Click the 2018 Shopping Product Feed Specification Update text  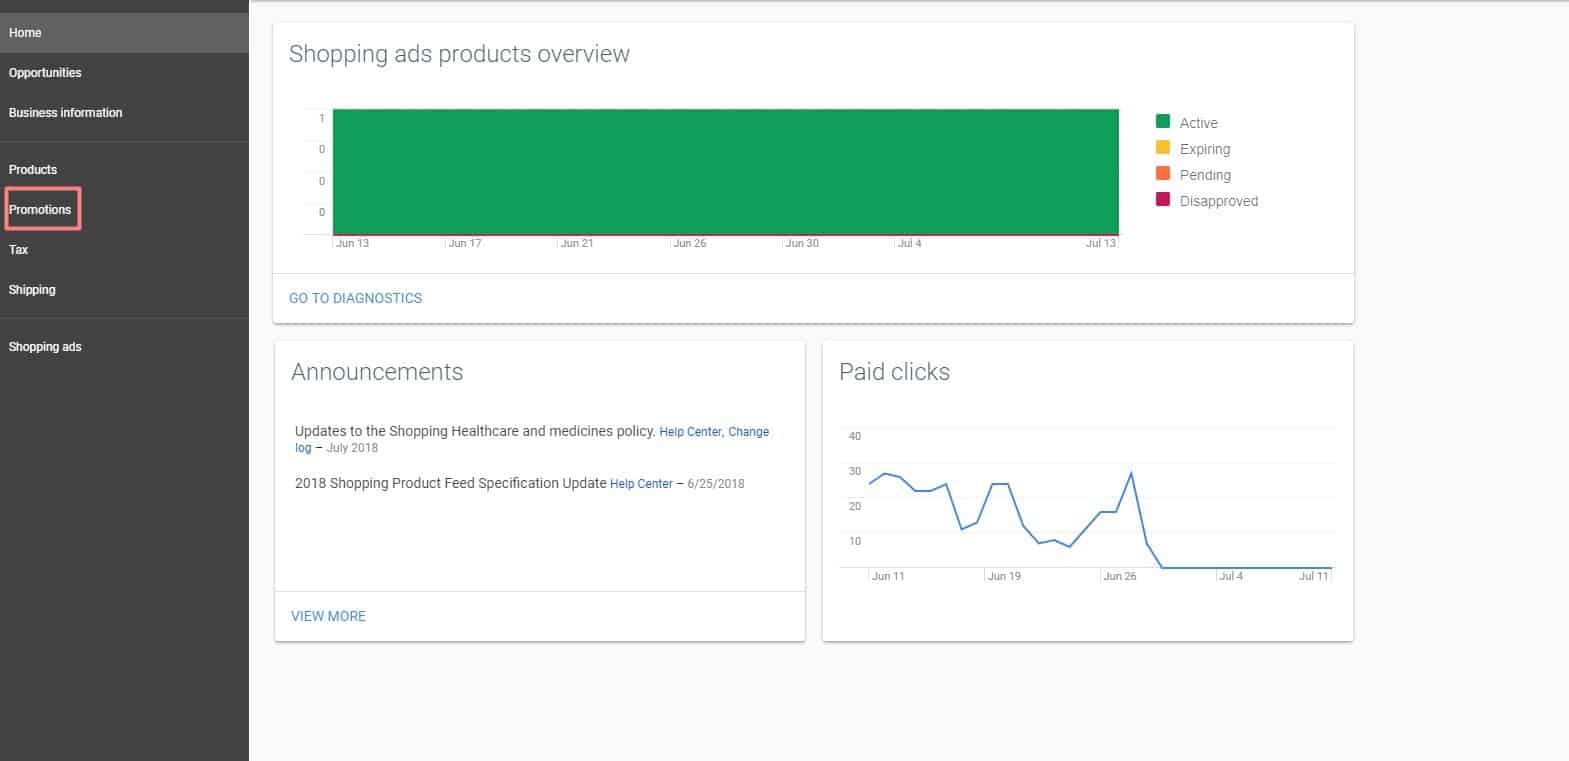click(x=451, y=483)
